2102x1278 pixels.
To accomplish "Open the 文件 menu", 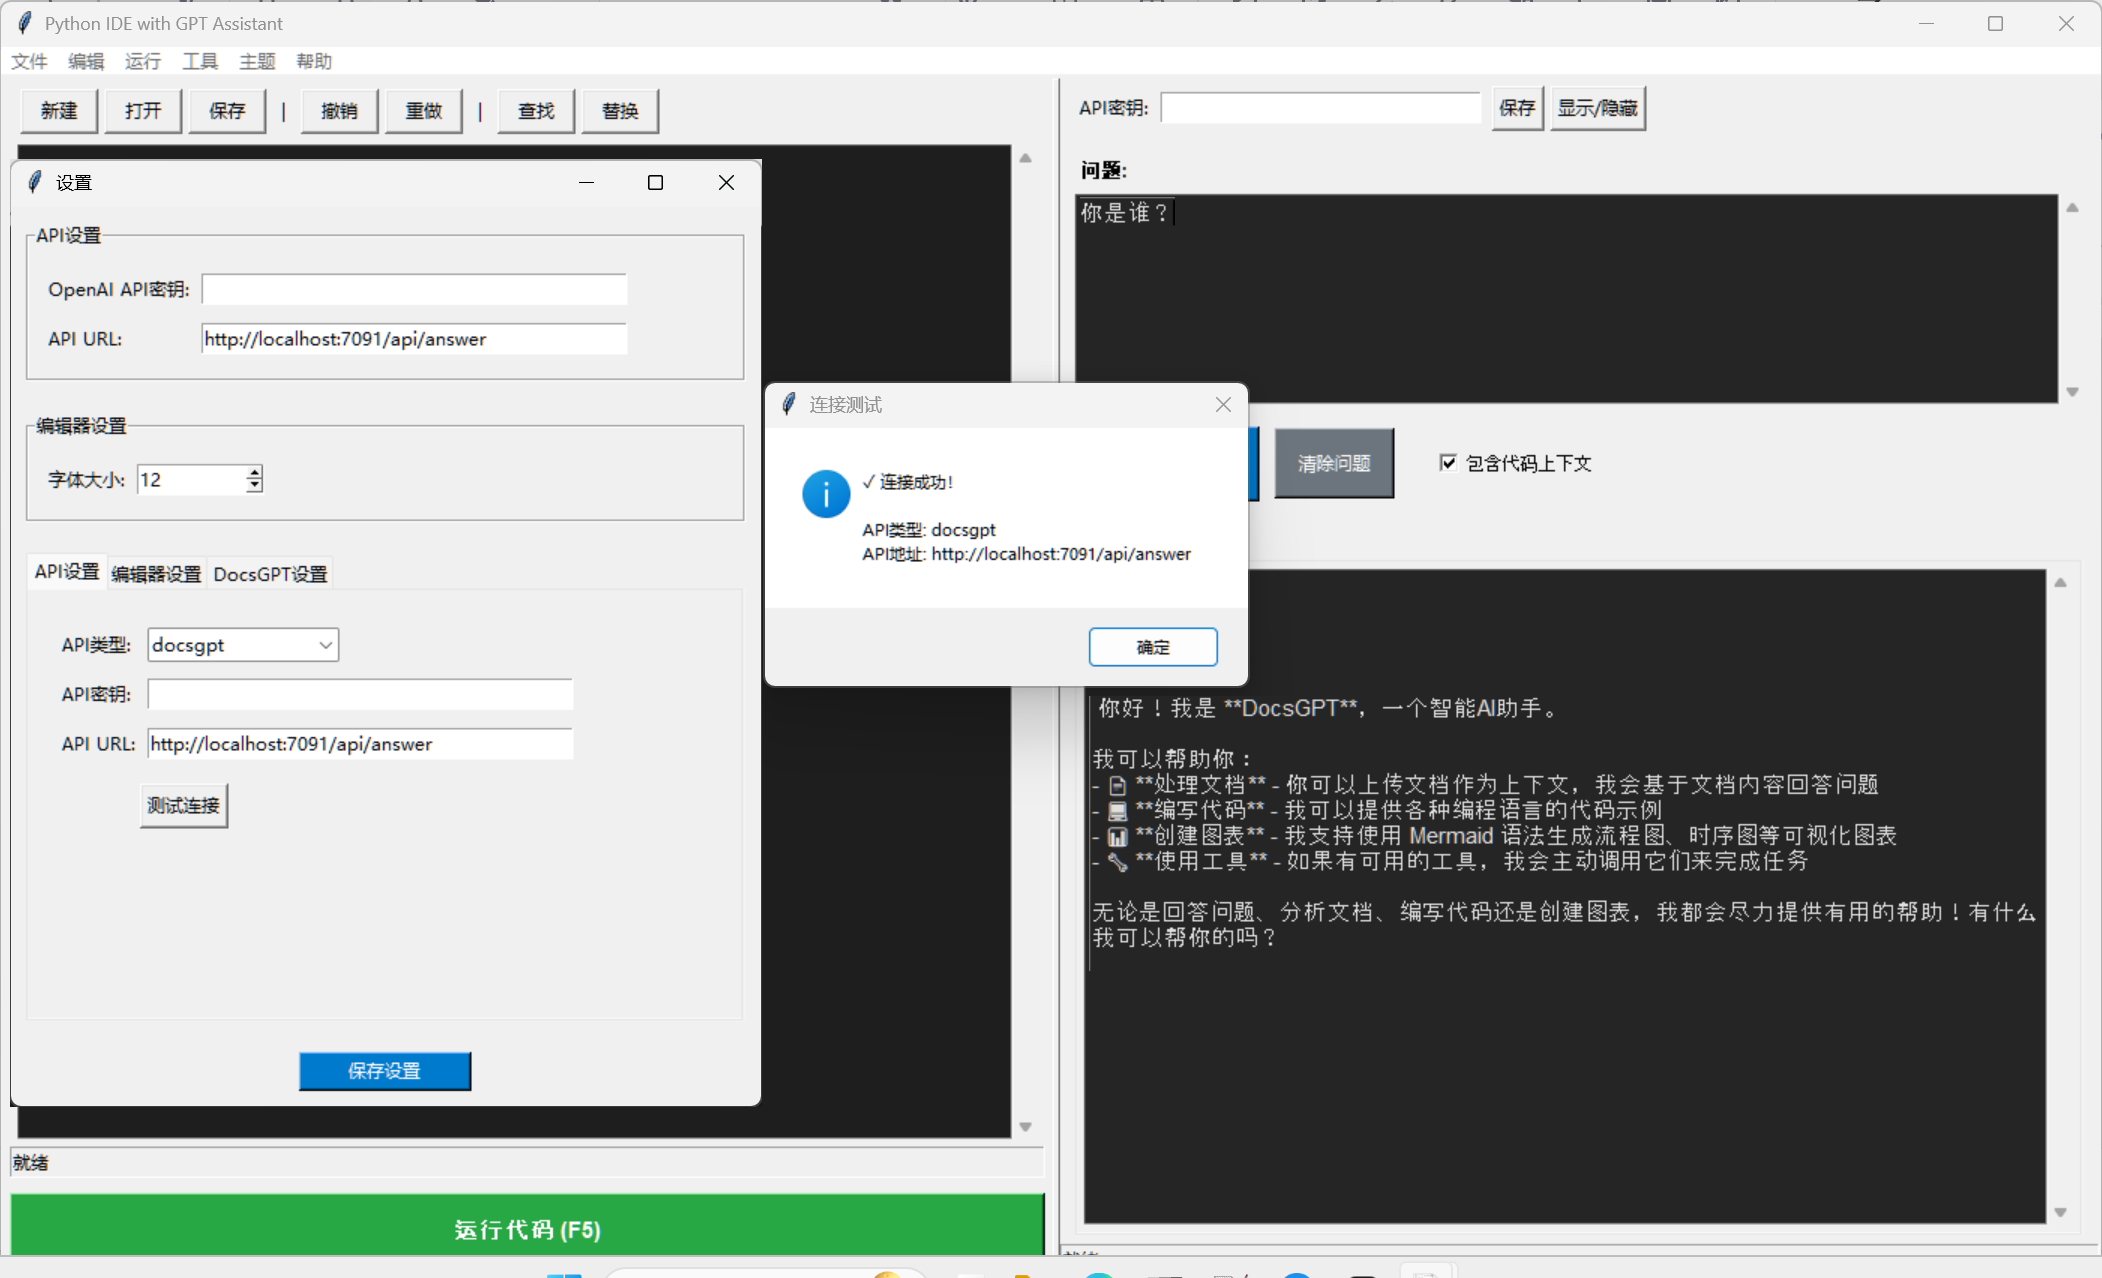I will pos(29,61).
